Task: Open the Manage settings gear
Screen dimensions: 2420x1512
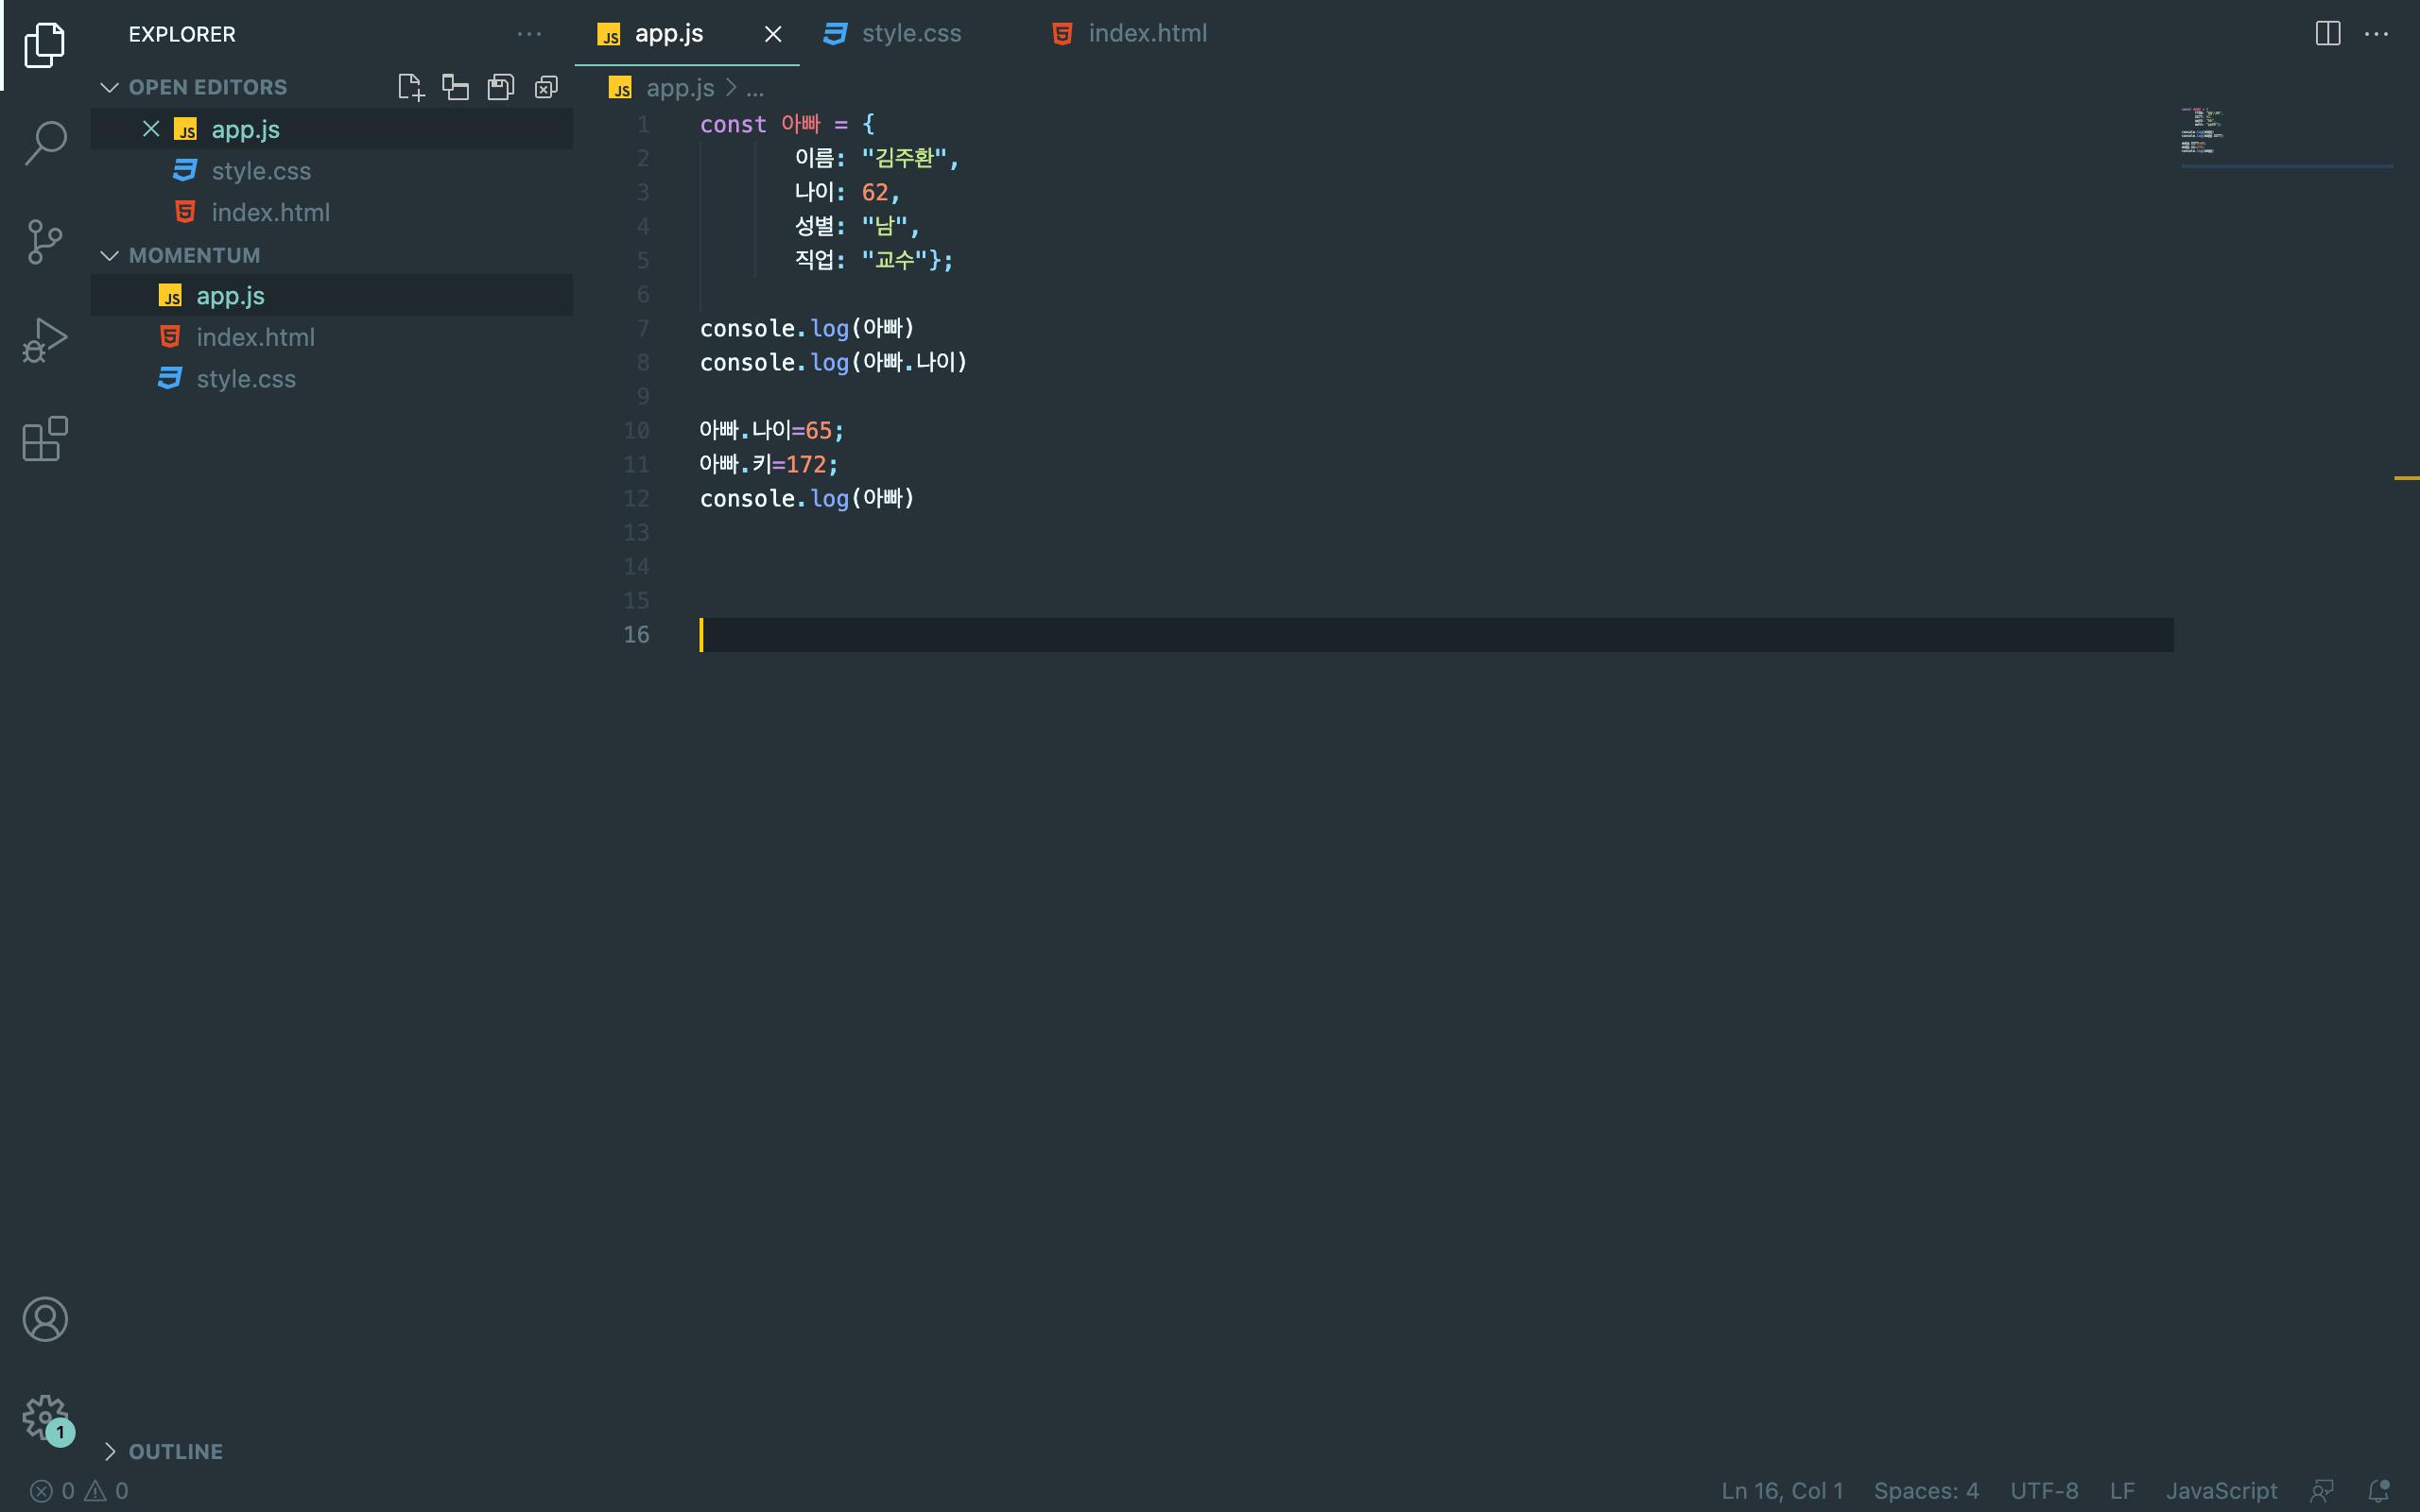Action: (x=45, y=1417)
